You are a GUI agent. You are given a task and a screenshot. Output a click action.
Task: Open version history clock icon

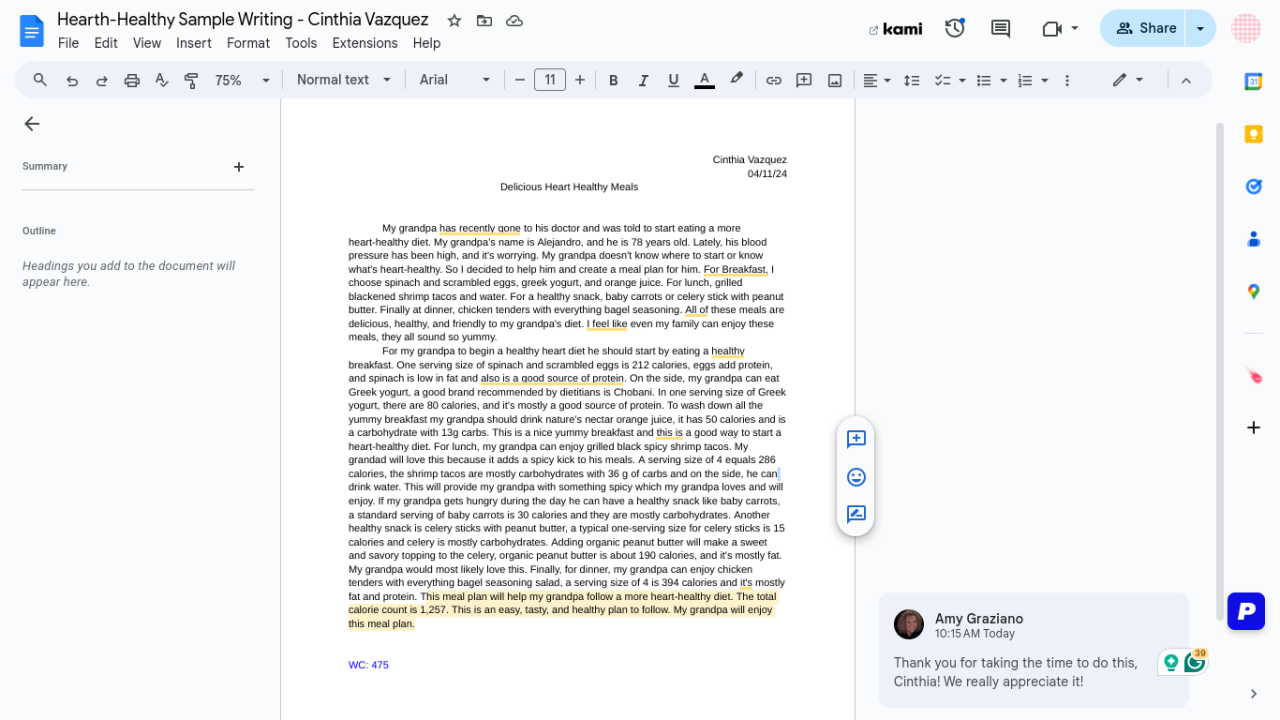coord(955,28)
